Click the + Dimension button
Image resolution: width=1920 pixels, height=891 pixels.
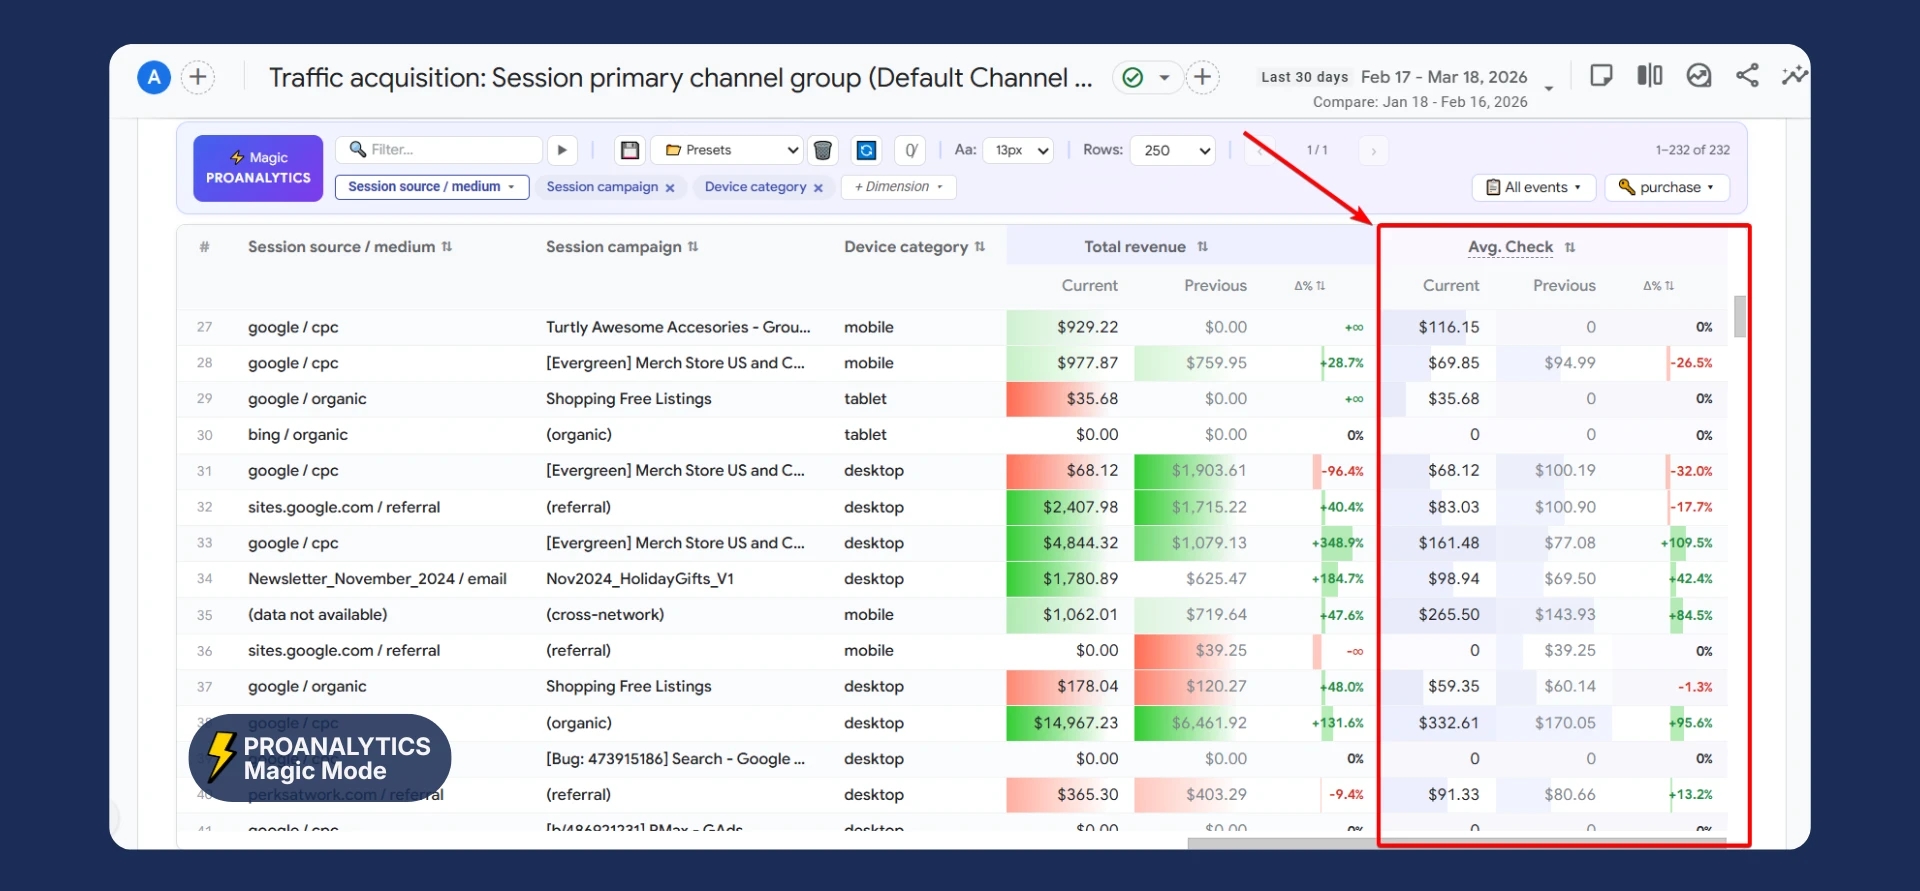click(898, 187)
